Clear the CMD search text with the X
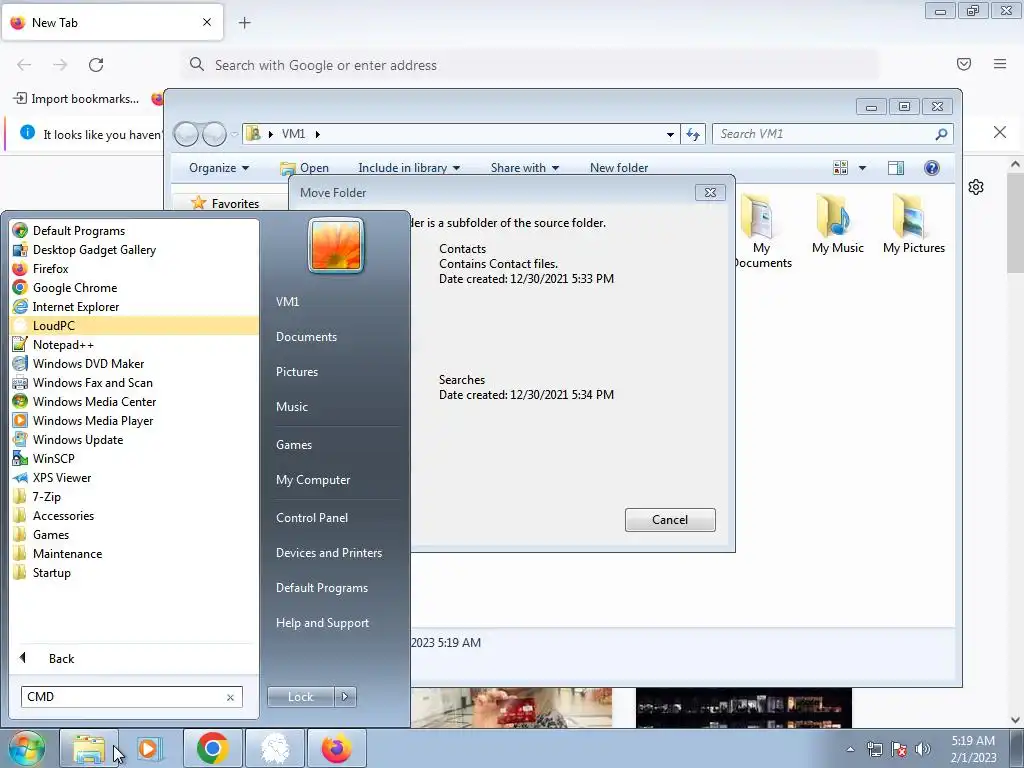The width and height of the screenshot is (1024, 768). [230, 697]
